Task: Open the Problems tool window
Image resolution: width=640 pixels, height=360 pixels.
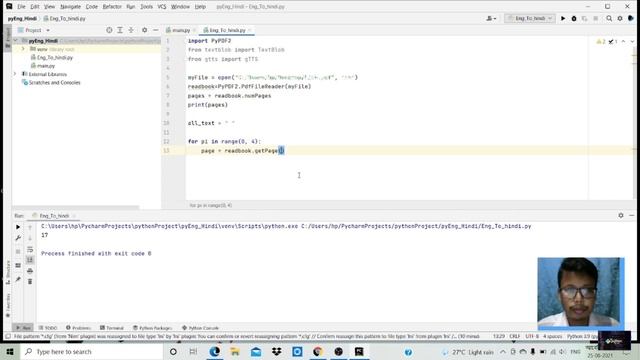Action: click(x=78, y=328)
